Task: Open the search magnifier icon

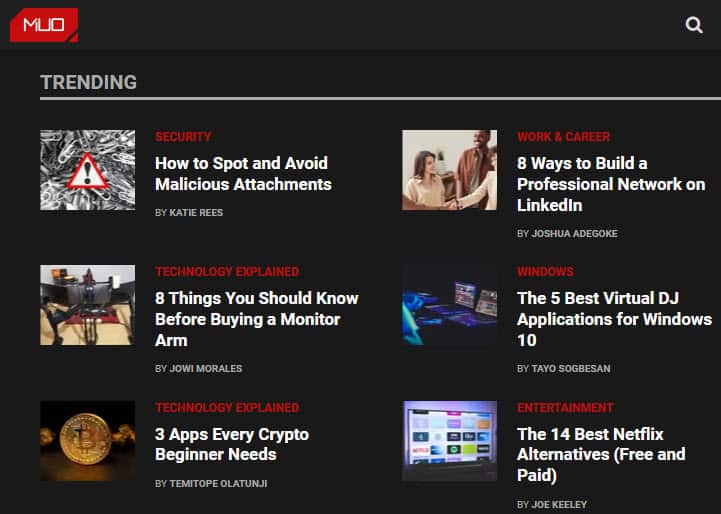Action: click(694, 25)
